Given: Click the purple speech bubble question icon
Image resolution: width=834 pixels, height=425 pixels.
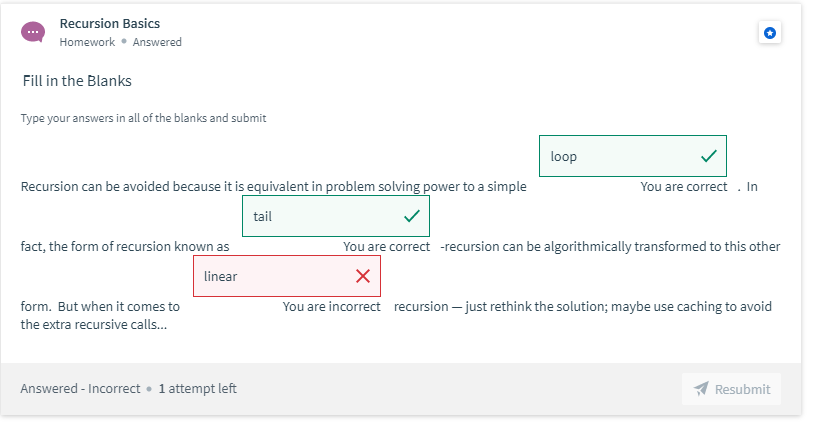Looking at the screenshot, I should point(33,32).
